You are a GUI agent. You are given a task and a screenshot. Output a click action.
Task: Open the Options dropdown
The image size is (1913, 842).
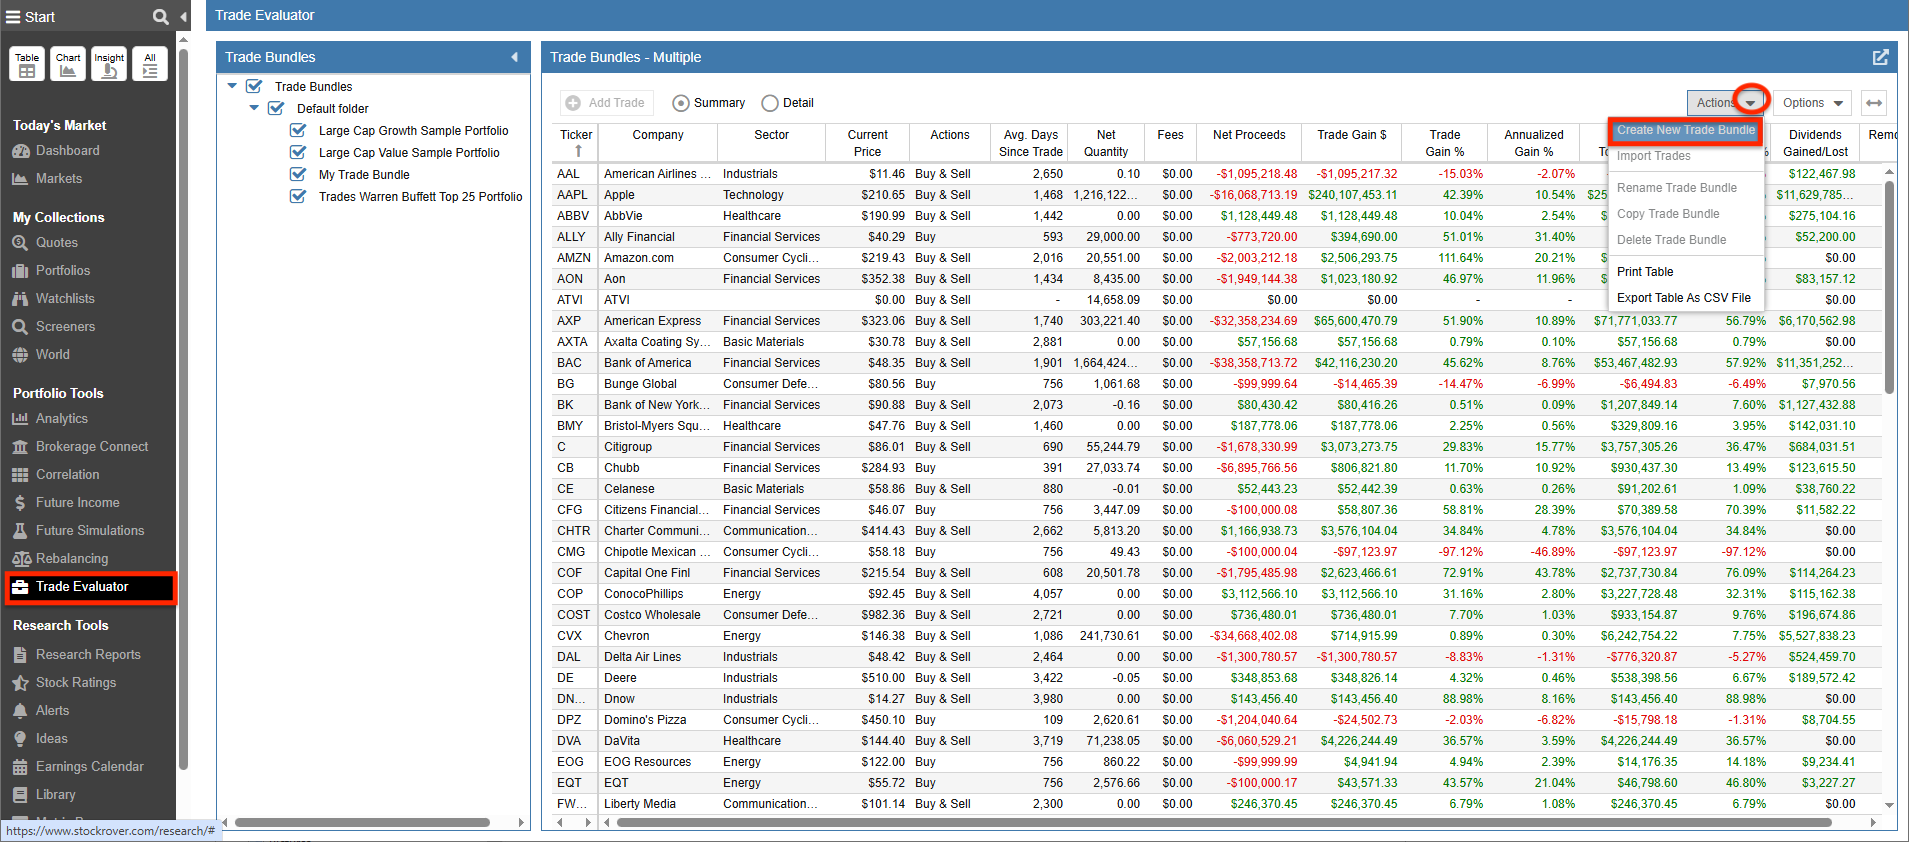point(1813,103)
